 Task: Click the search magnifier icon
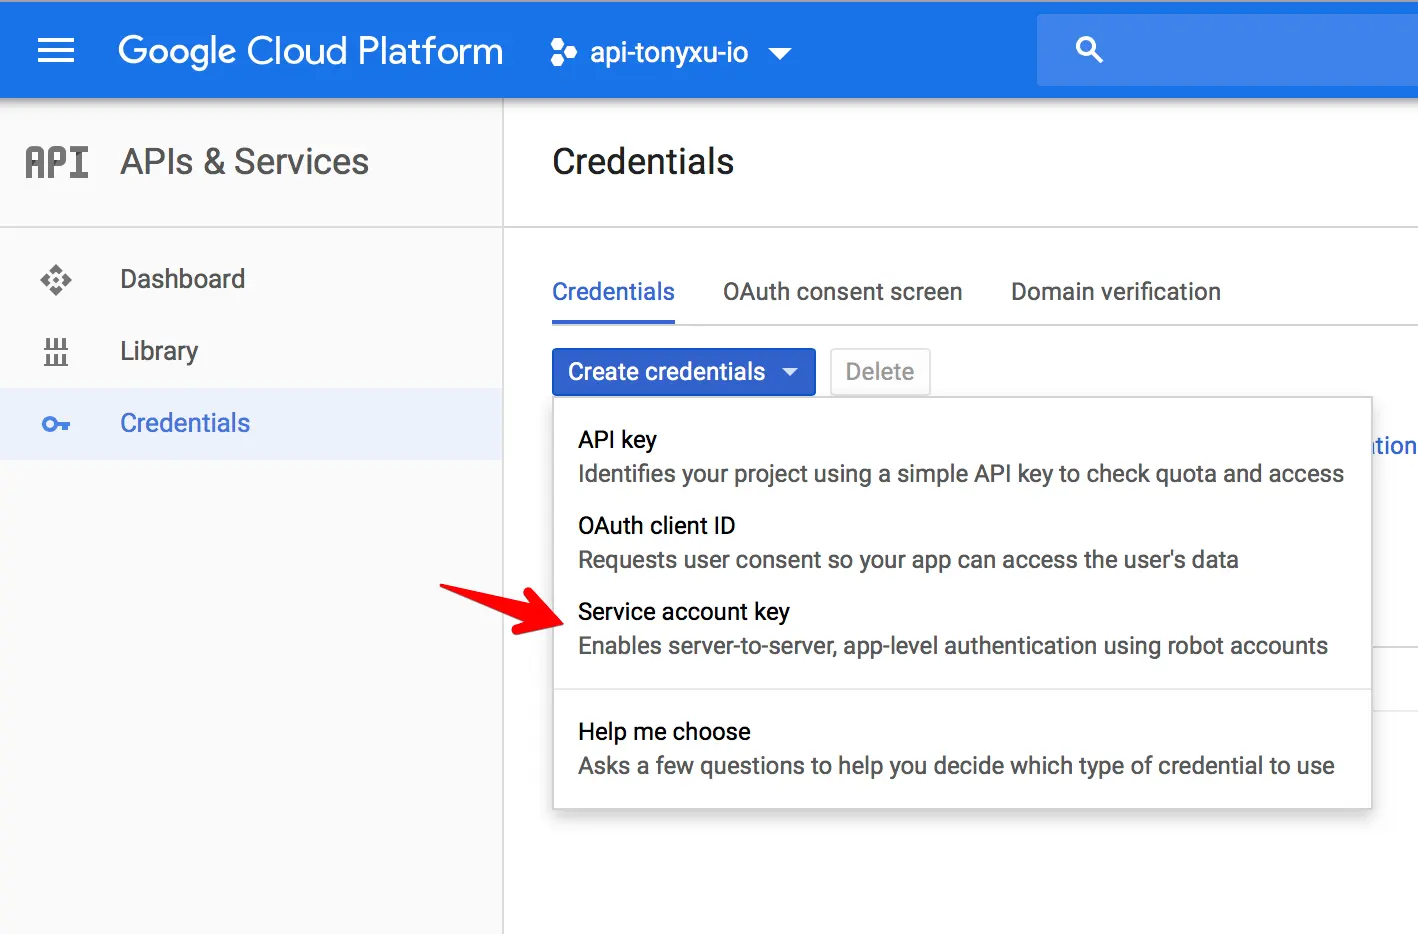tap(1089, 50)
